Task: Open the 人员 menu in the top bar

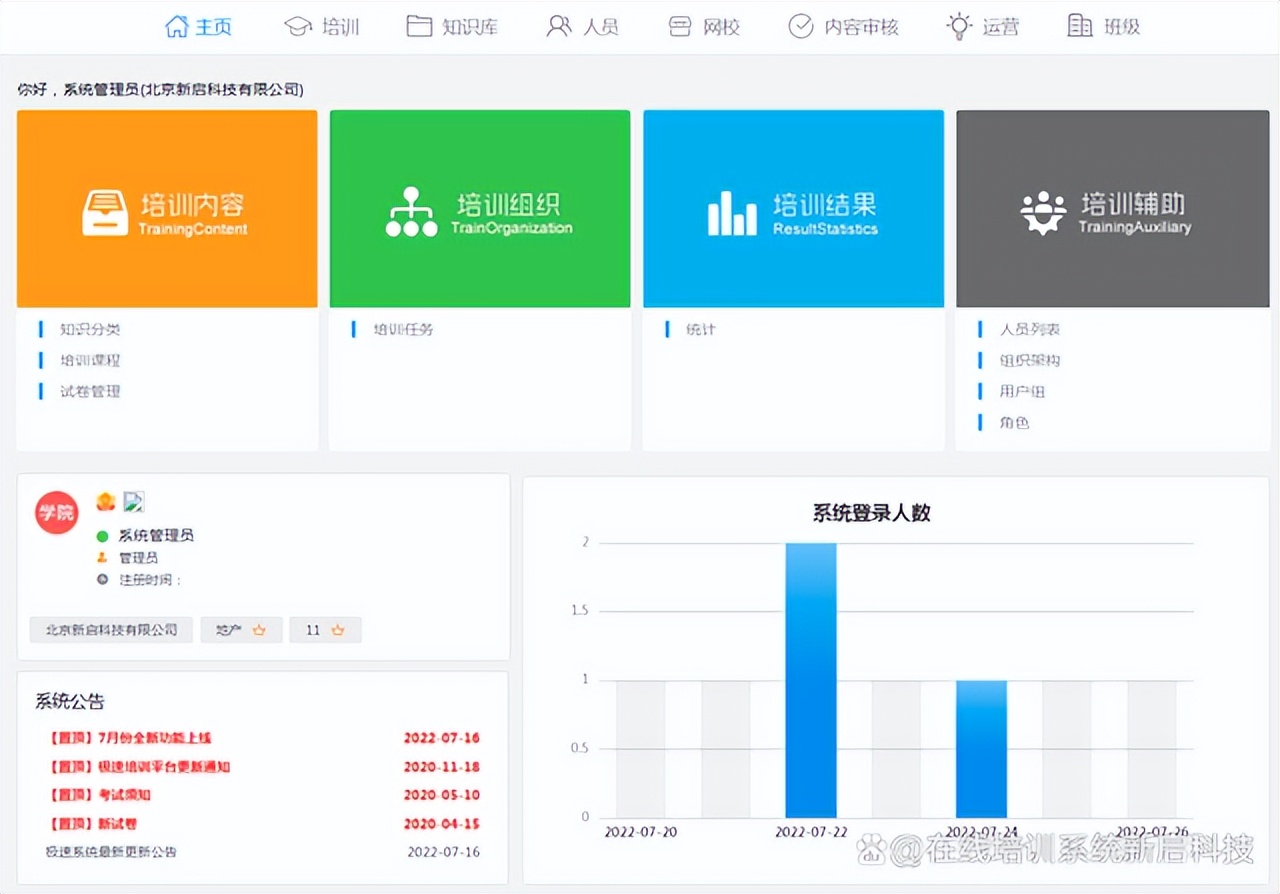Action: pos(583,25)
